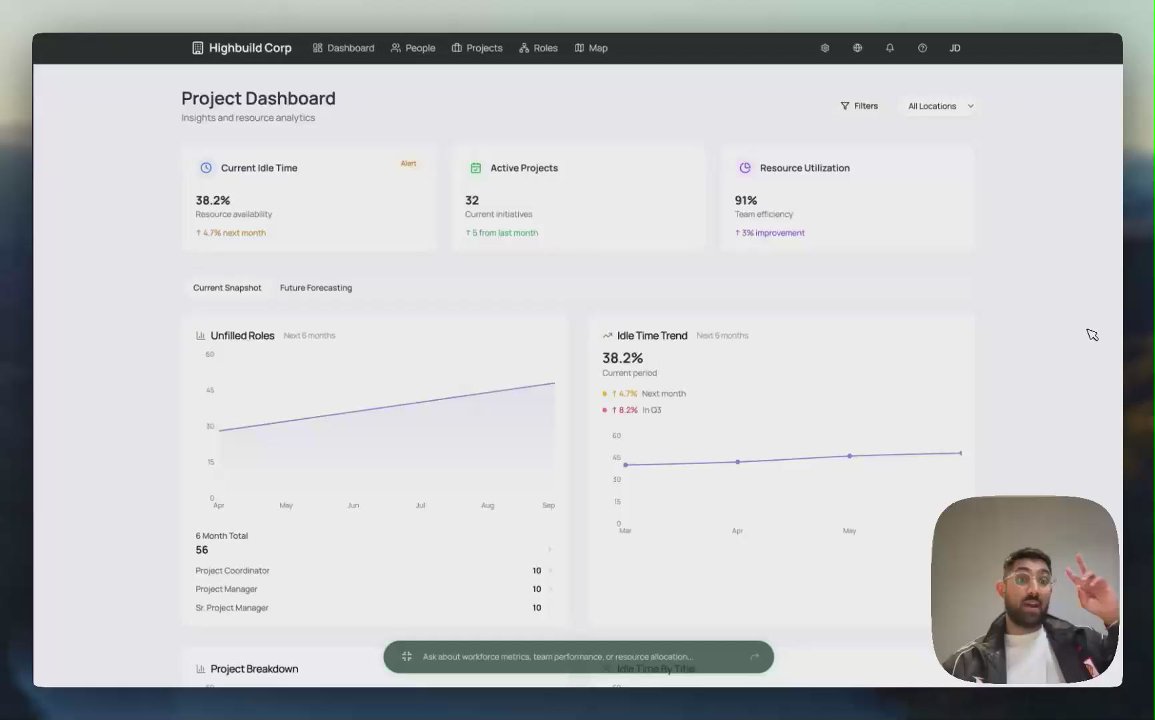Click the 32 value on Active Projects card
The width and height of the screenshot is (1155, 720).
[x=472, y=200]
